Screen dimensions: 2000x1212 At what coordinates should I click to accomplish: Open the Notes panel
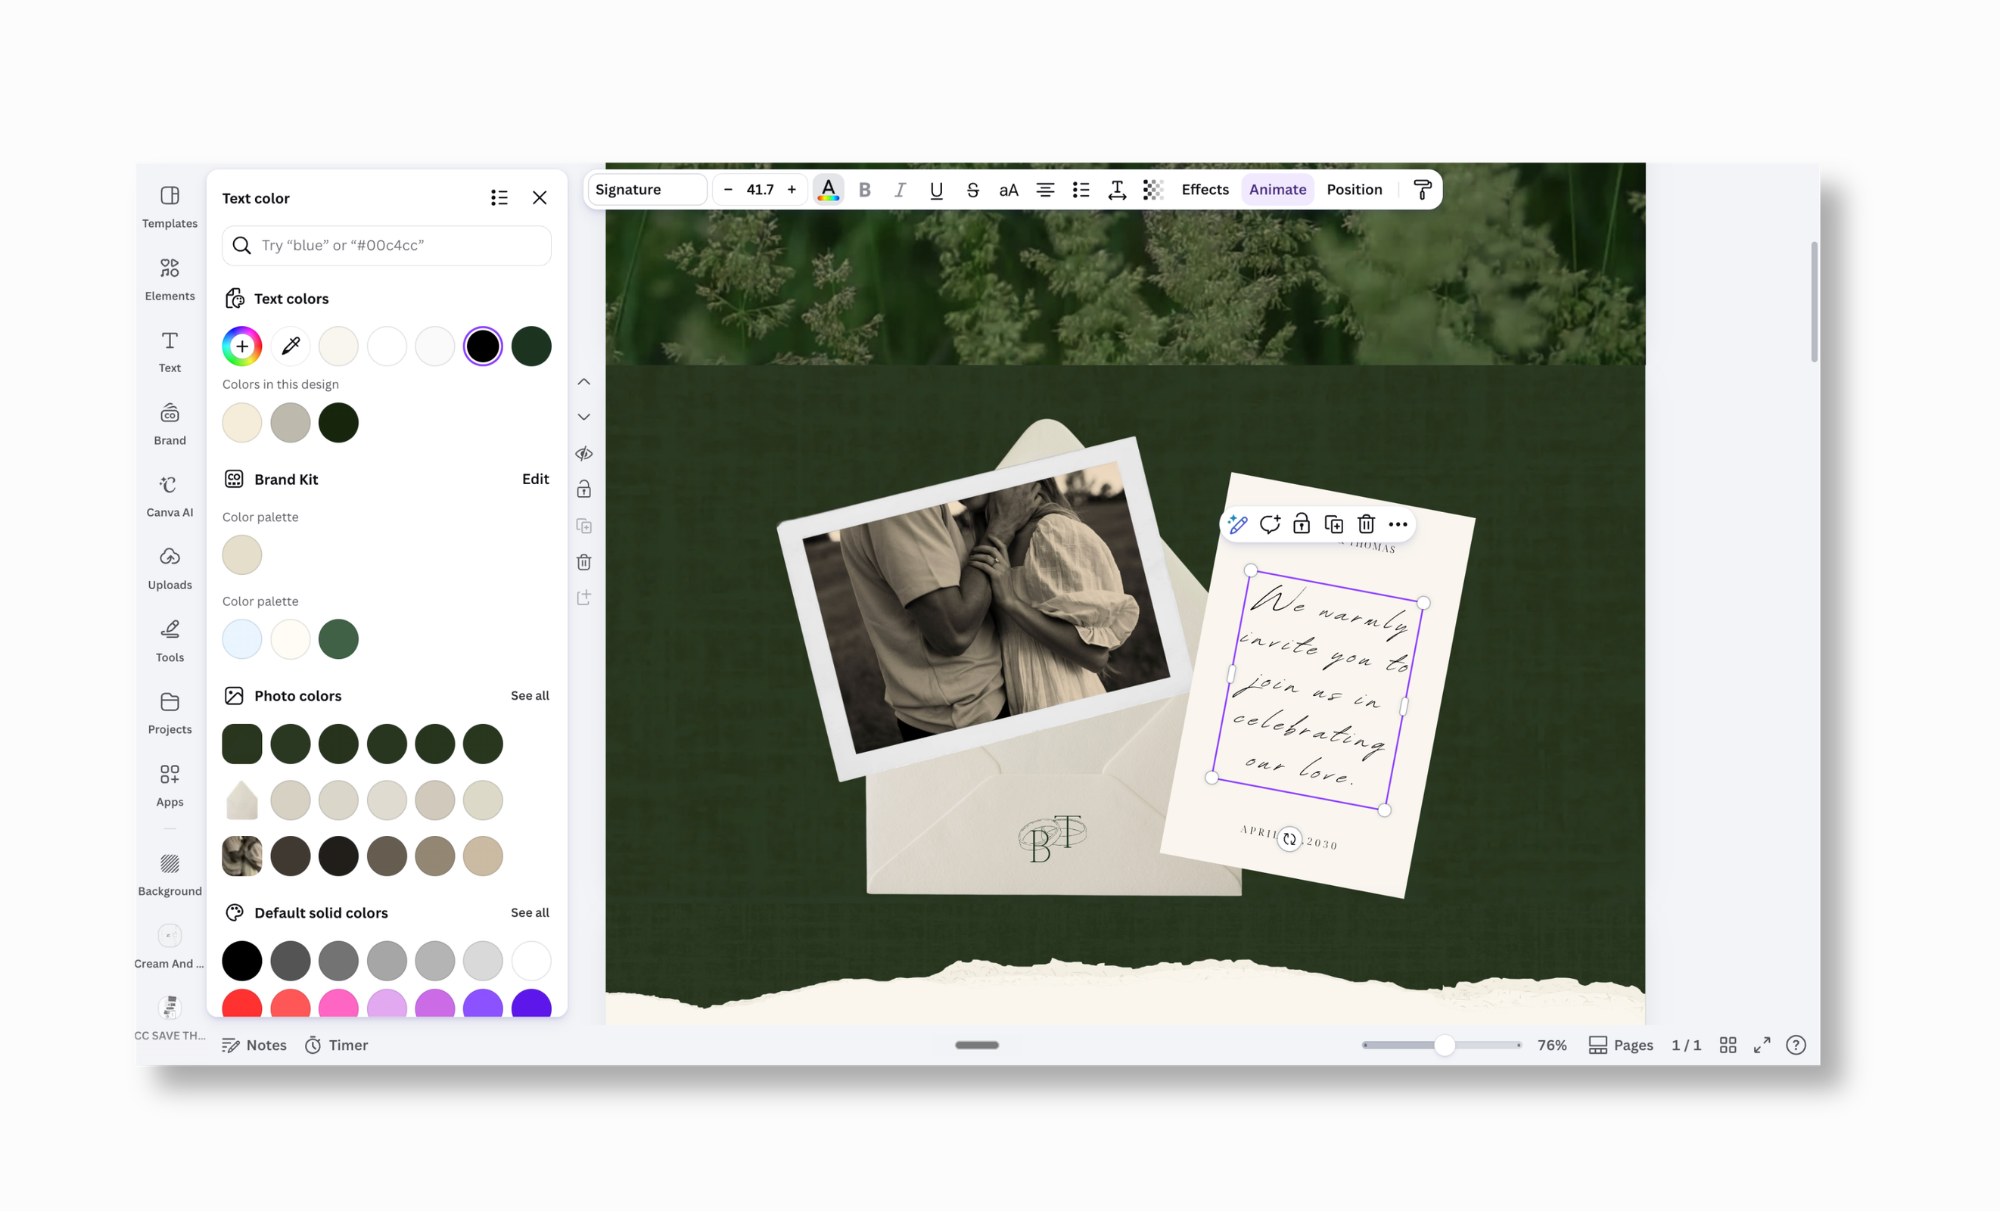[254, 1045]
